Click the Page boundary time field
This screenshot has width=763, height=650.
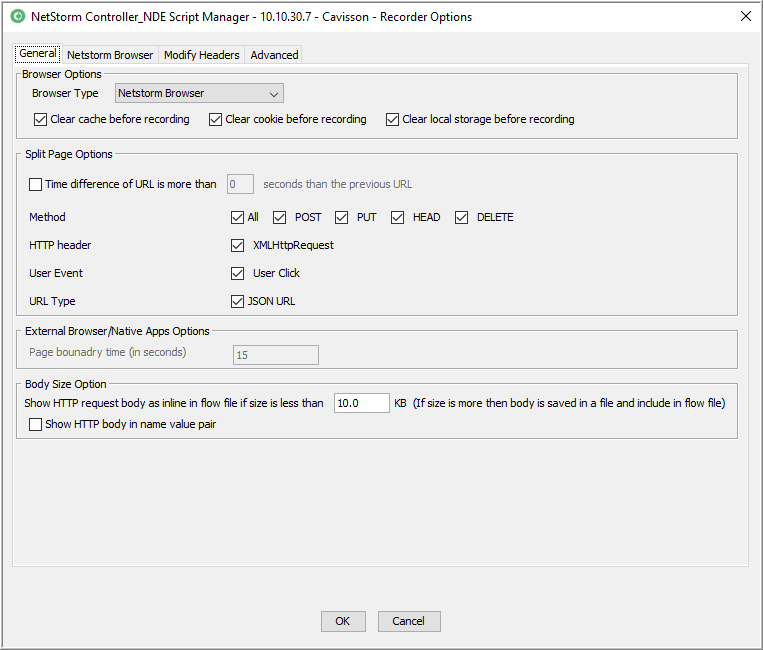click(276, 355)
